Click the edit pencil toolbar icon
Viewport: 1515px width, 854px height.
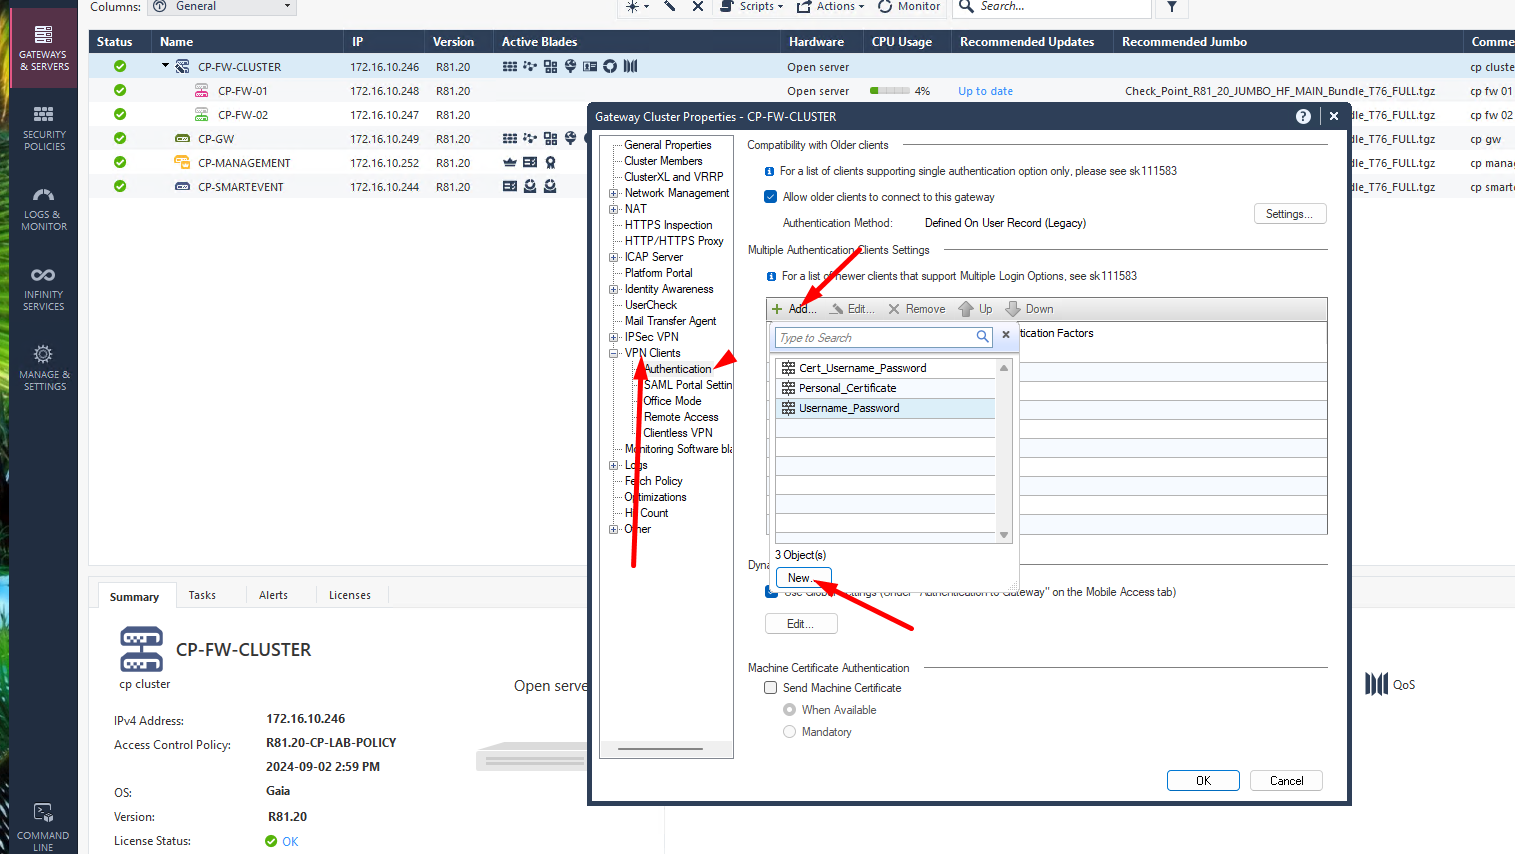coord(671,7)
